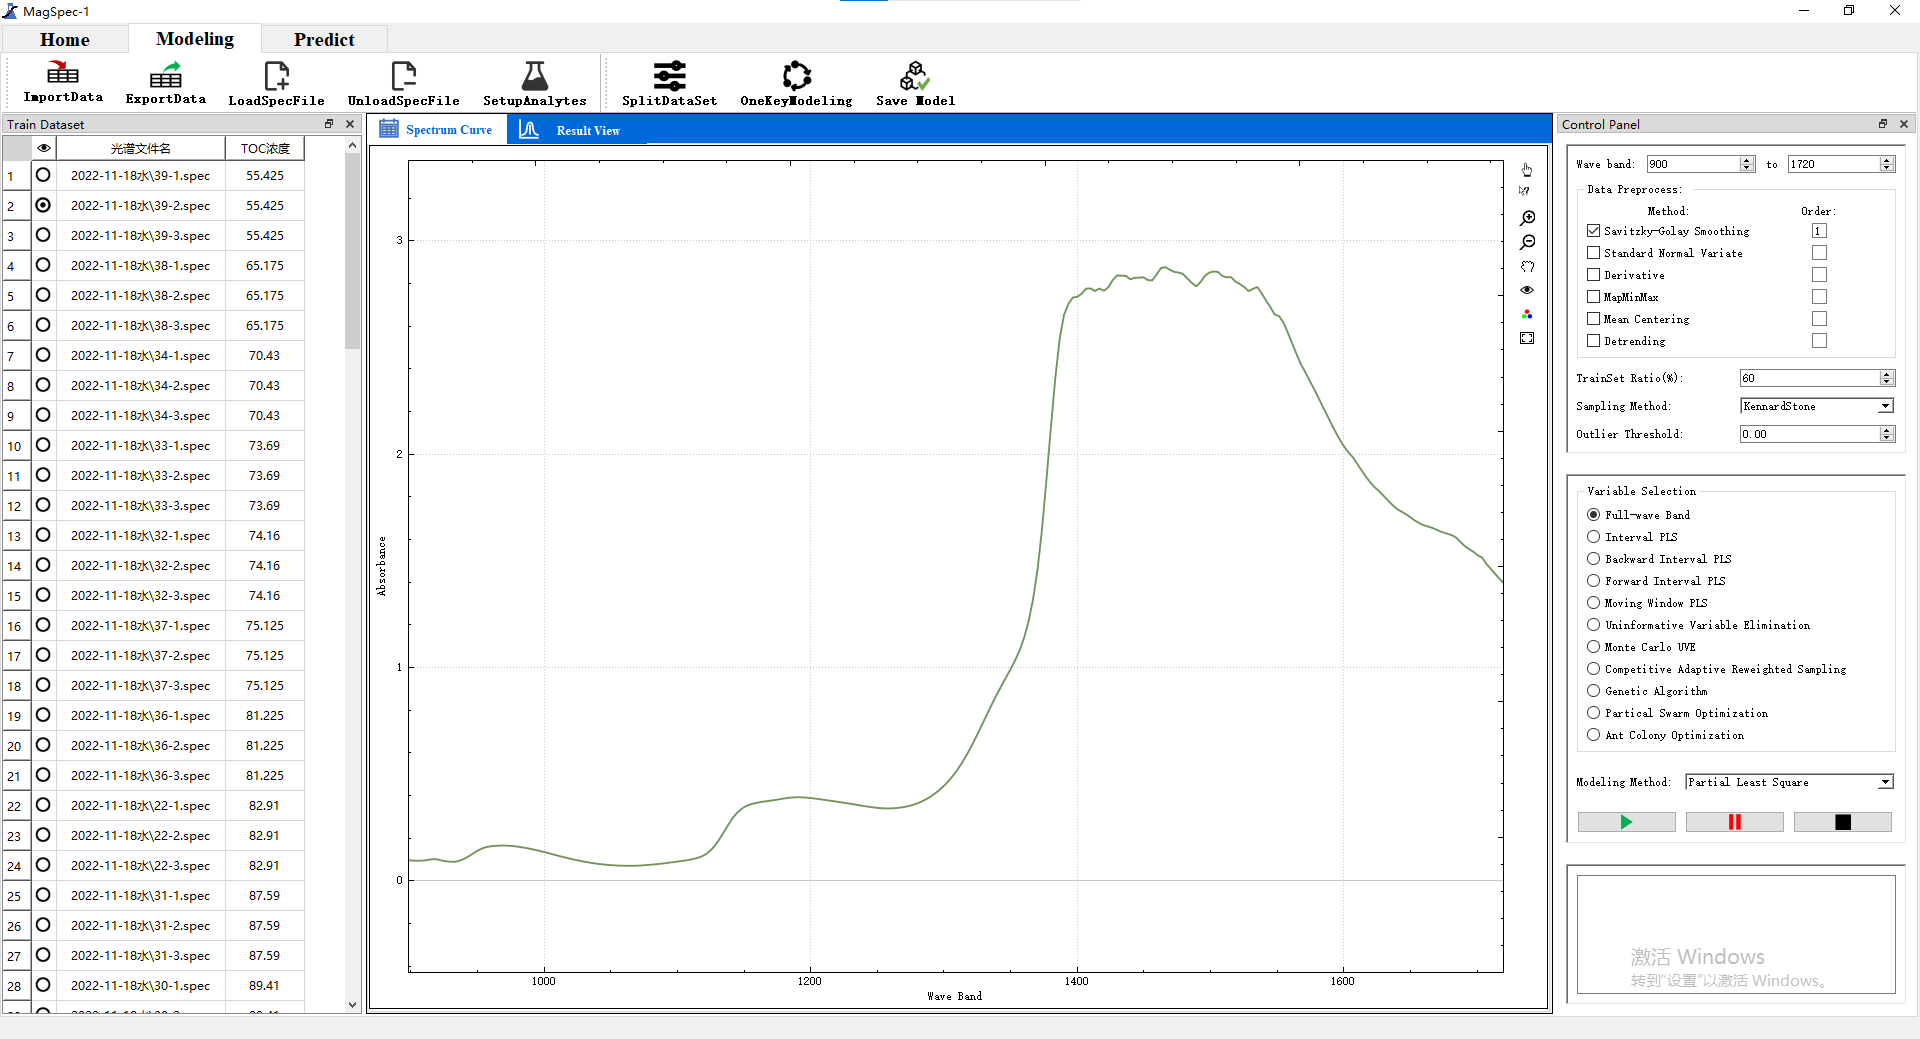
Task: Switch to the Modeling tab
Action: click(195, 38)
